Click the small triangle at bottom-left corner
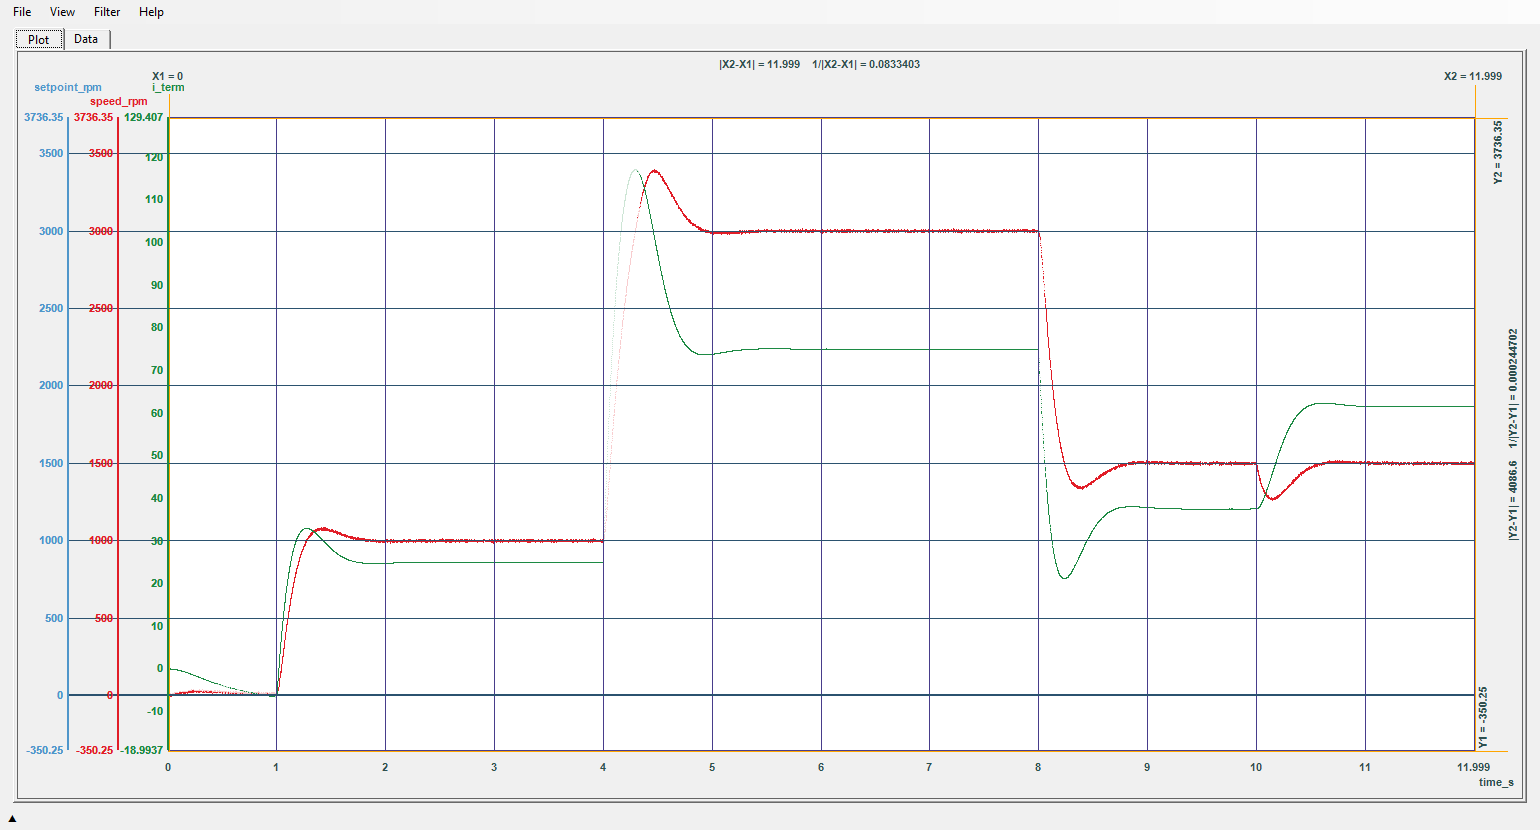Viewport: 1540px width, 830px height. click(12, 819)
